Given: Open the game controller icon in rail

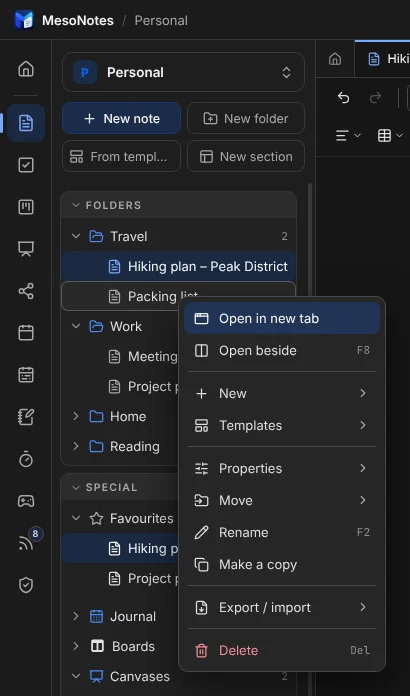Looking at the screenshot, I should [26, 501].
